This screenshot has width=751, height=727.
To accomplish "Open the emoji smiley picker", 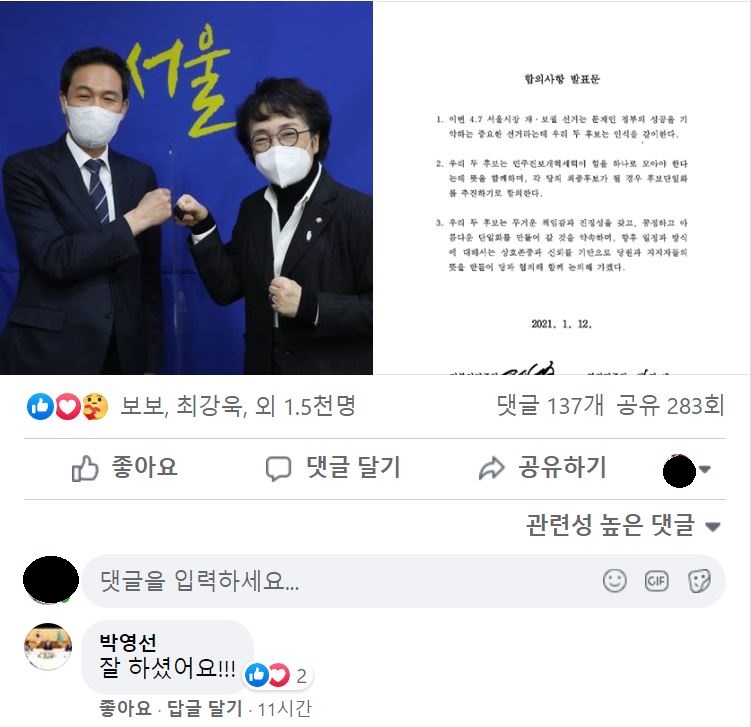I will click(614, 581).
